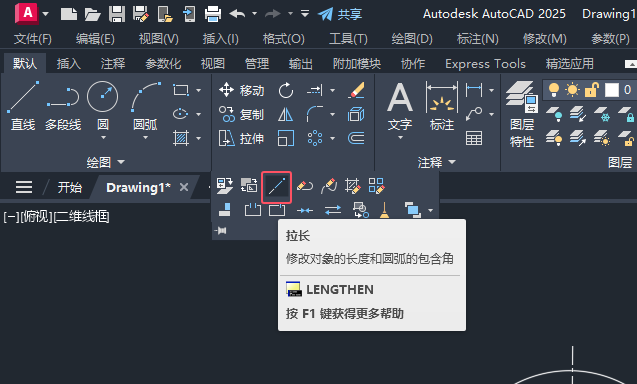This screenshot has height=384, width=637.
Task: Click the rectangle draw tool icon
Action: 181,90
